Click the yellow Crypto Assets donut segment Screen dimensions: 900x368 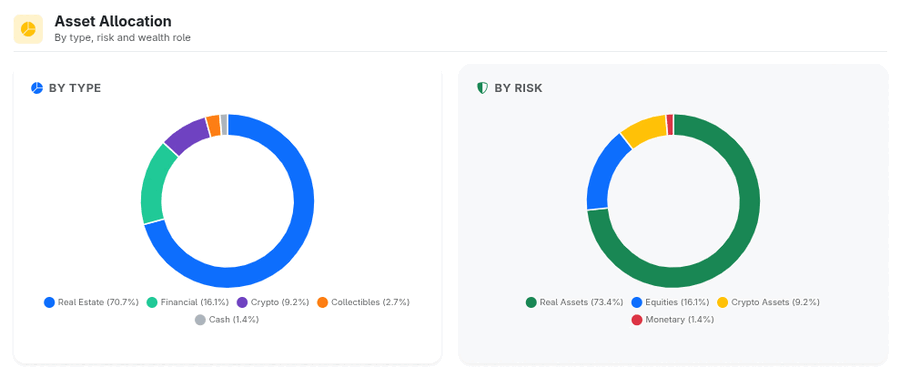(645, 129)
